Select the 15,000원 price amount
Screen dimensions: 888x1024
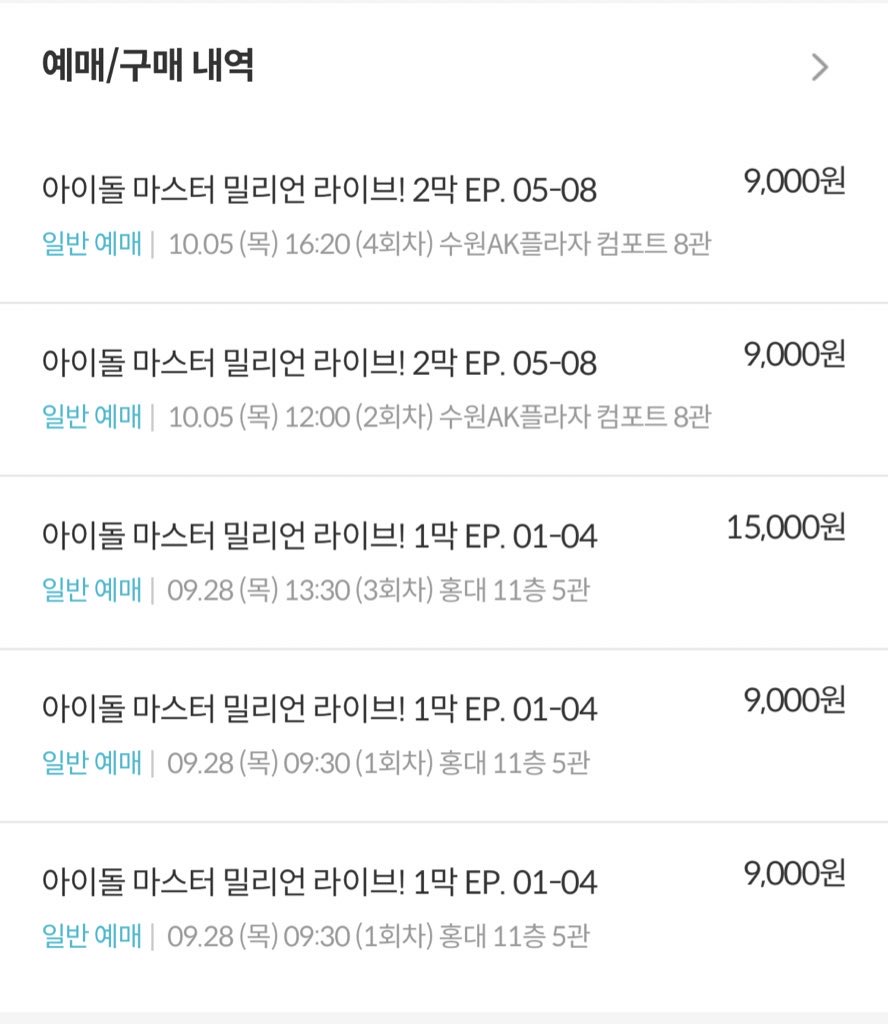pyautogui.click(x=786, y=528)
